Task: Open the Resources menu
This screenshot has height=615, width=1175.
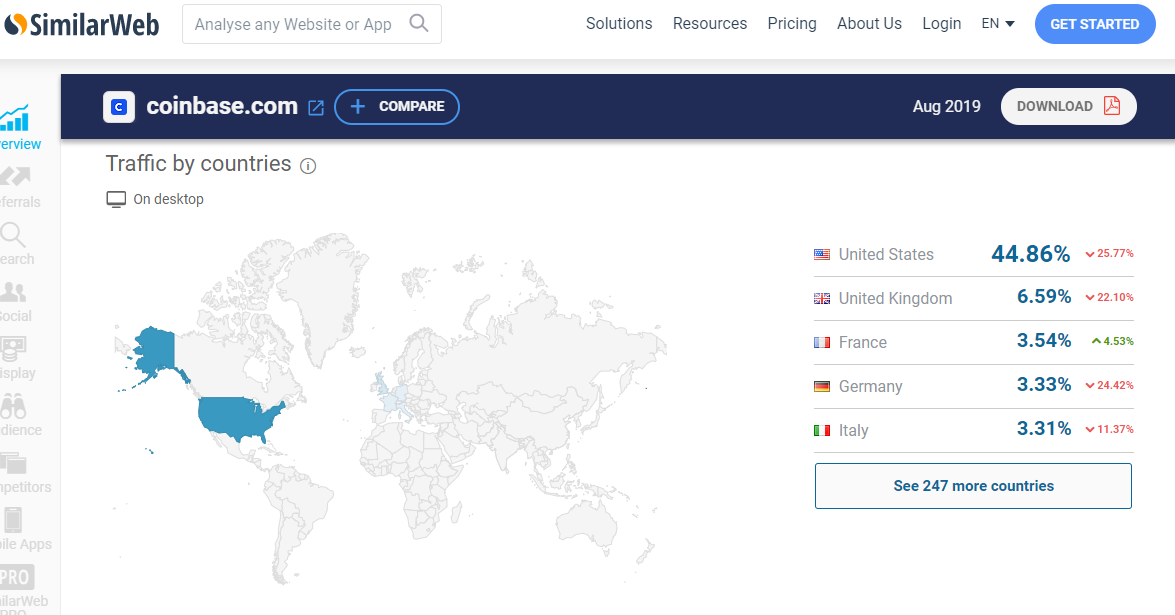Action: pyautogui.click(x=710, y=23)
